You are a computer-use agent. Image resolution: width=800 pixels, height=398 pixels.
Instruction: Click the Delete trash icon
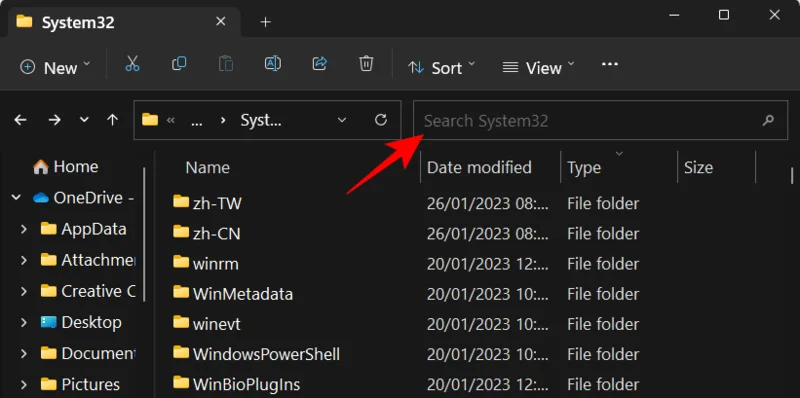(366, 64)
